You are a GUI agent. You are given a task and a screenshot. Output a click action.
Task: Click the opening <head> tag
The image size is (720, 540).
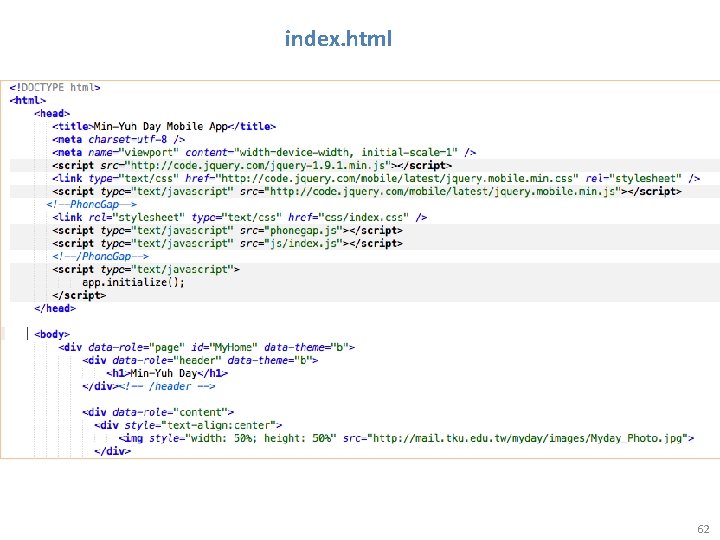click(x=52, y=113)
